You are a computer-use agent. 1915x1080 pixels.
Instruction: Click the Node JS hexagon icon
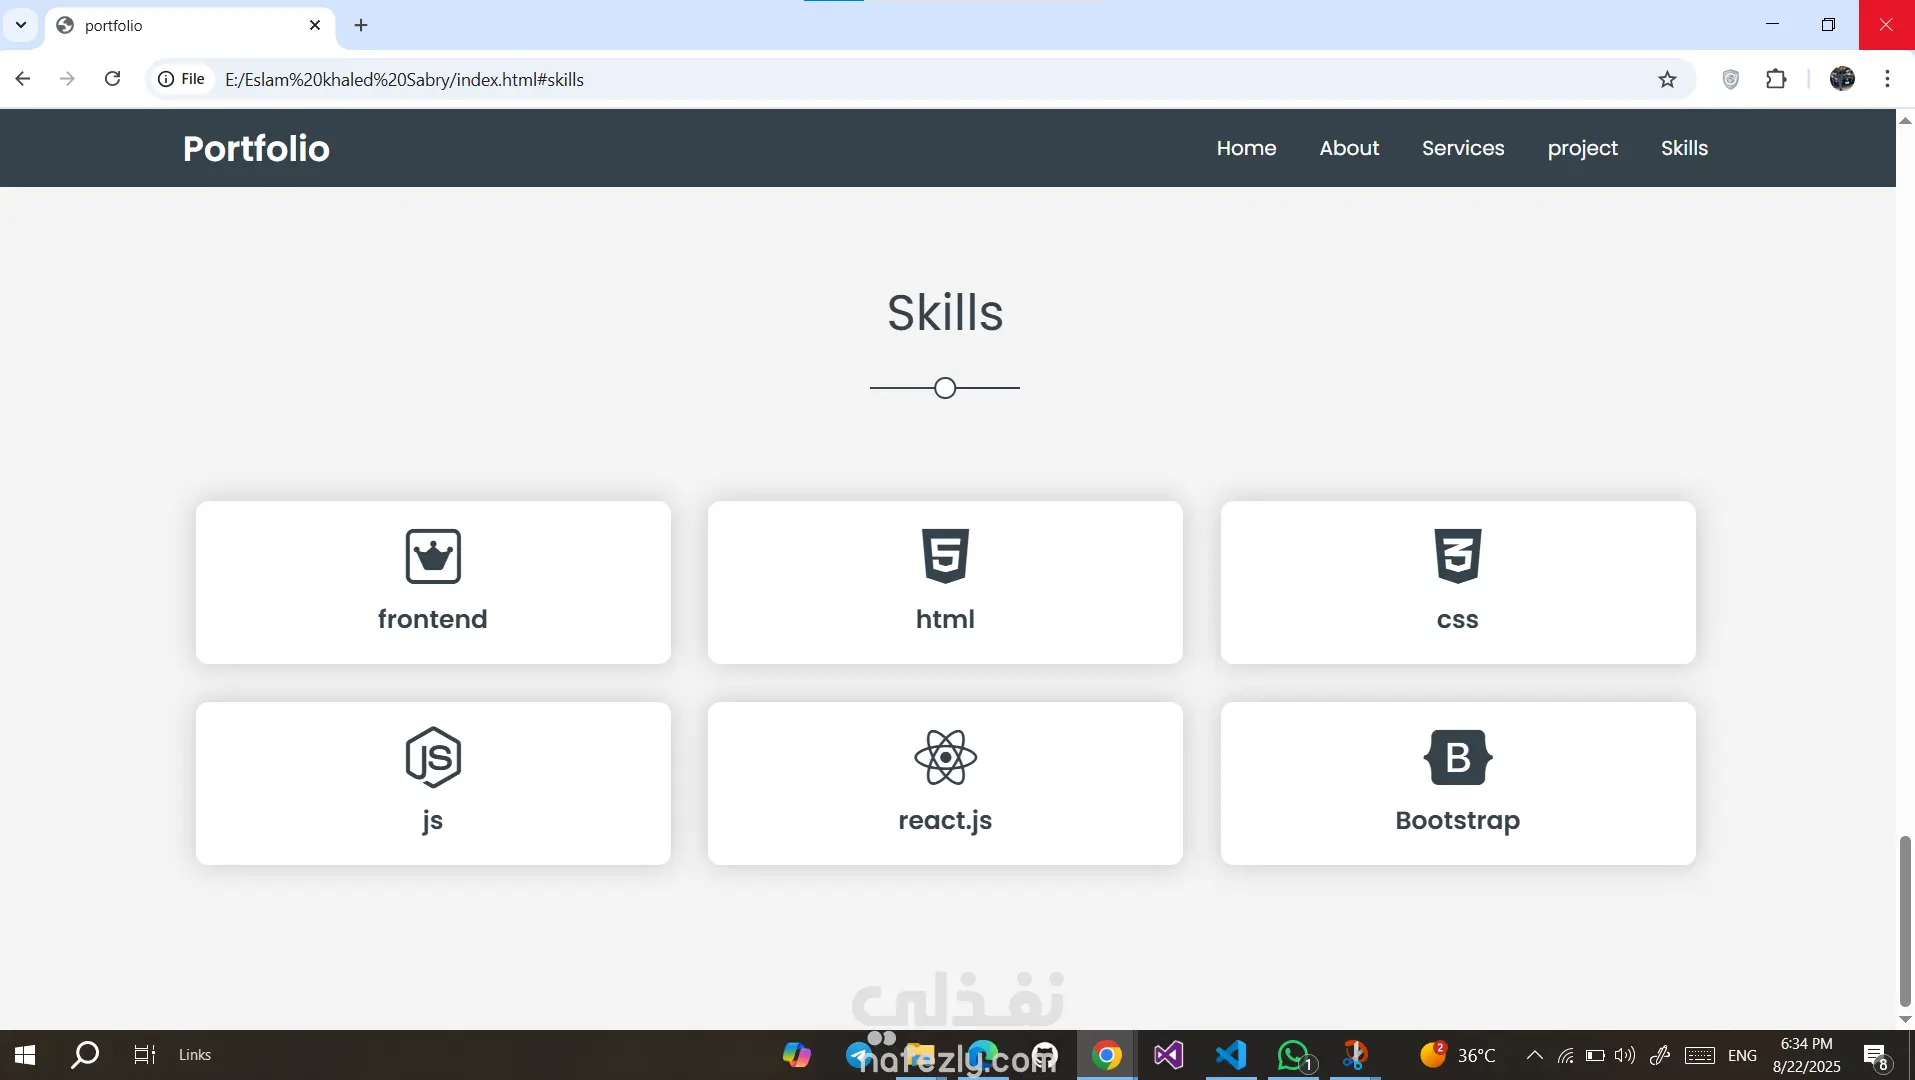433,757
